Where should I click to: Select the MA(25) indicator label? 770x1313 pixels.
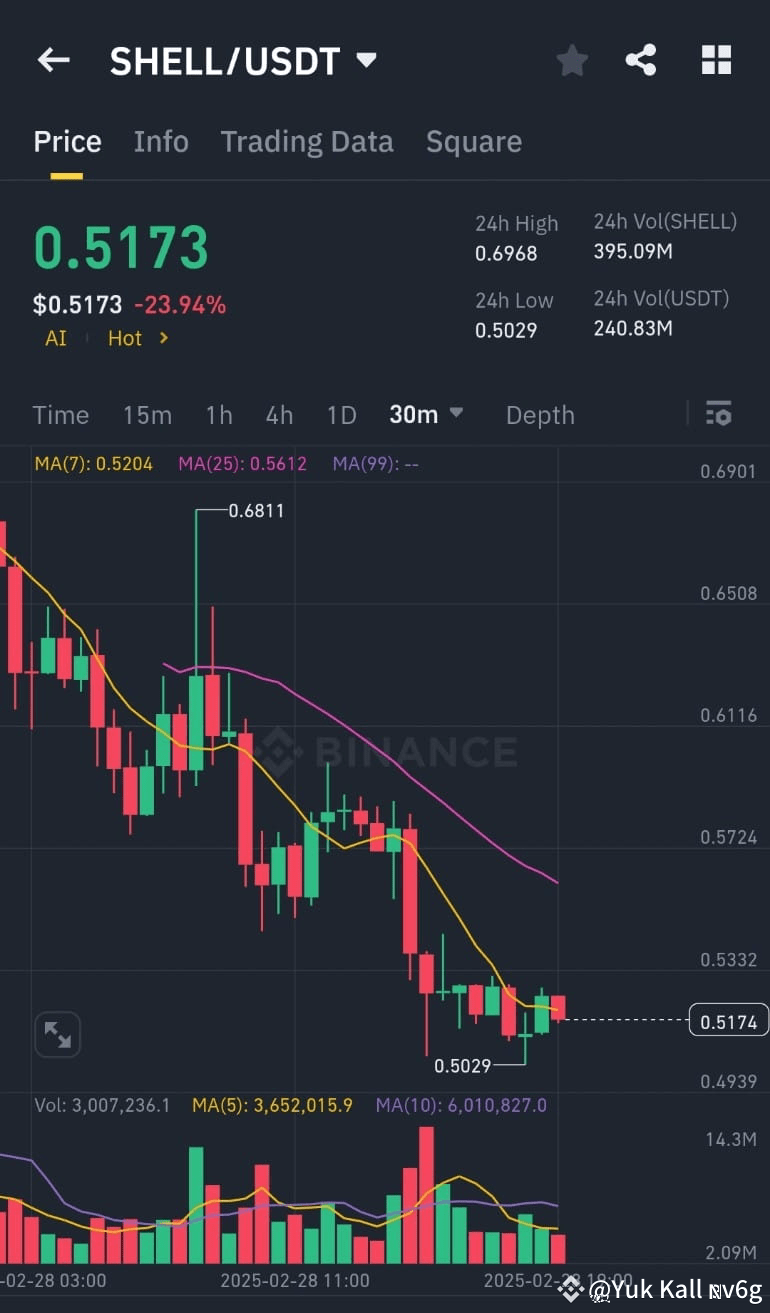click(242, 463)
